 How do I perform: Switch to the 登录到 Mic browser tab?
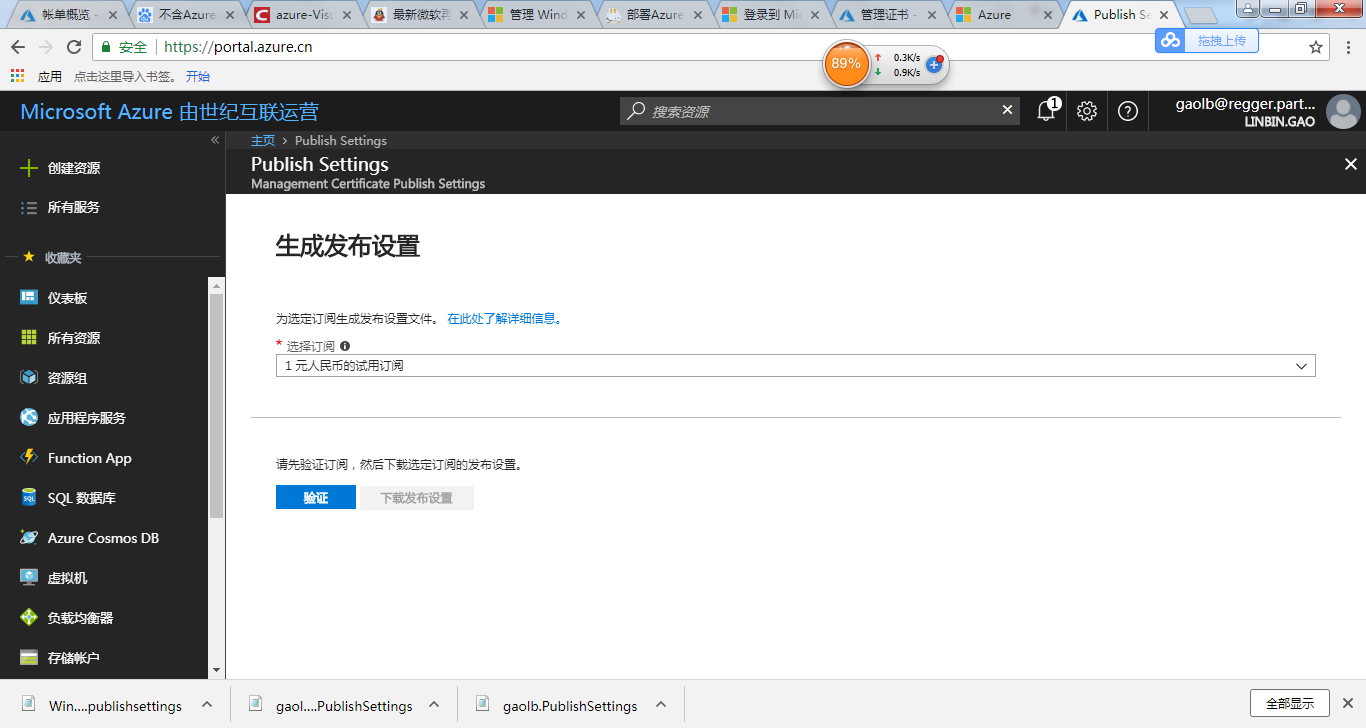(772, 15)
